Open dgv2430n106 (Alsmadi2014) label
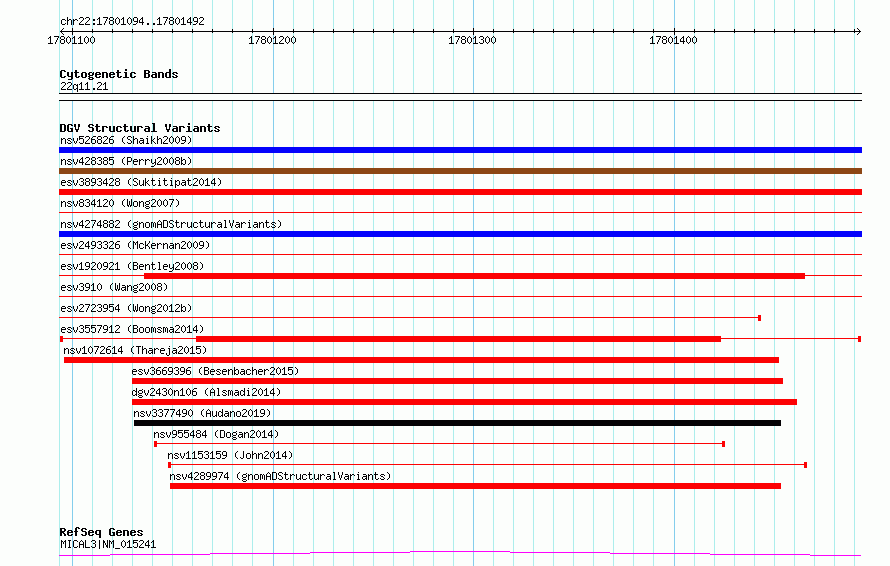The height and width of the screenshot is (566, 890). click(x=206, y=392)
